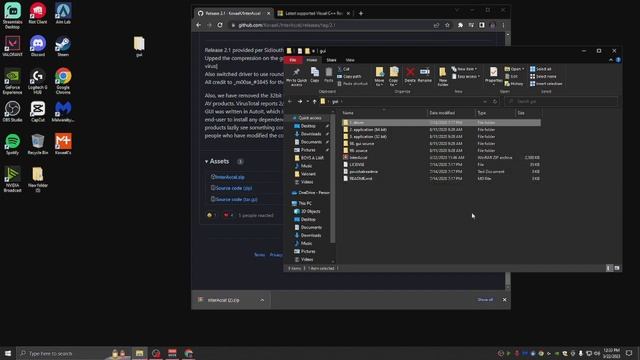Click the Source code (tar.gz) link
Image resolution: width=640 pixels, height=360 pixels.
(x=236, y=200)
